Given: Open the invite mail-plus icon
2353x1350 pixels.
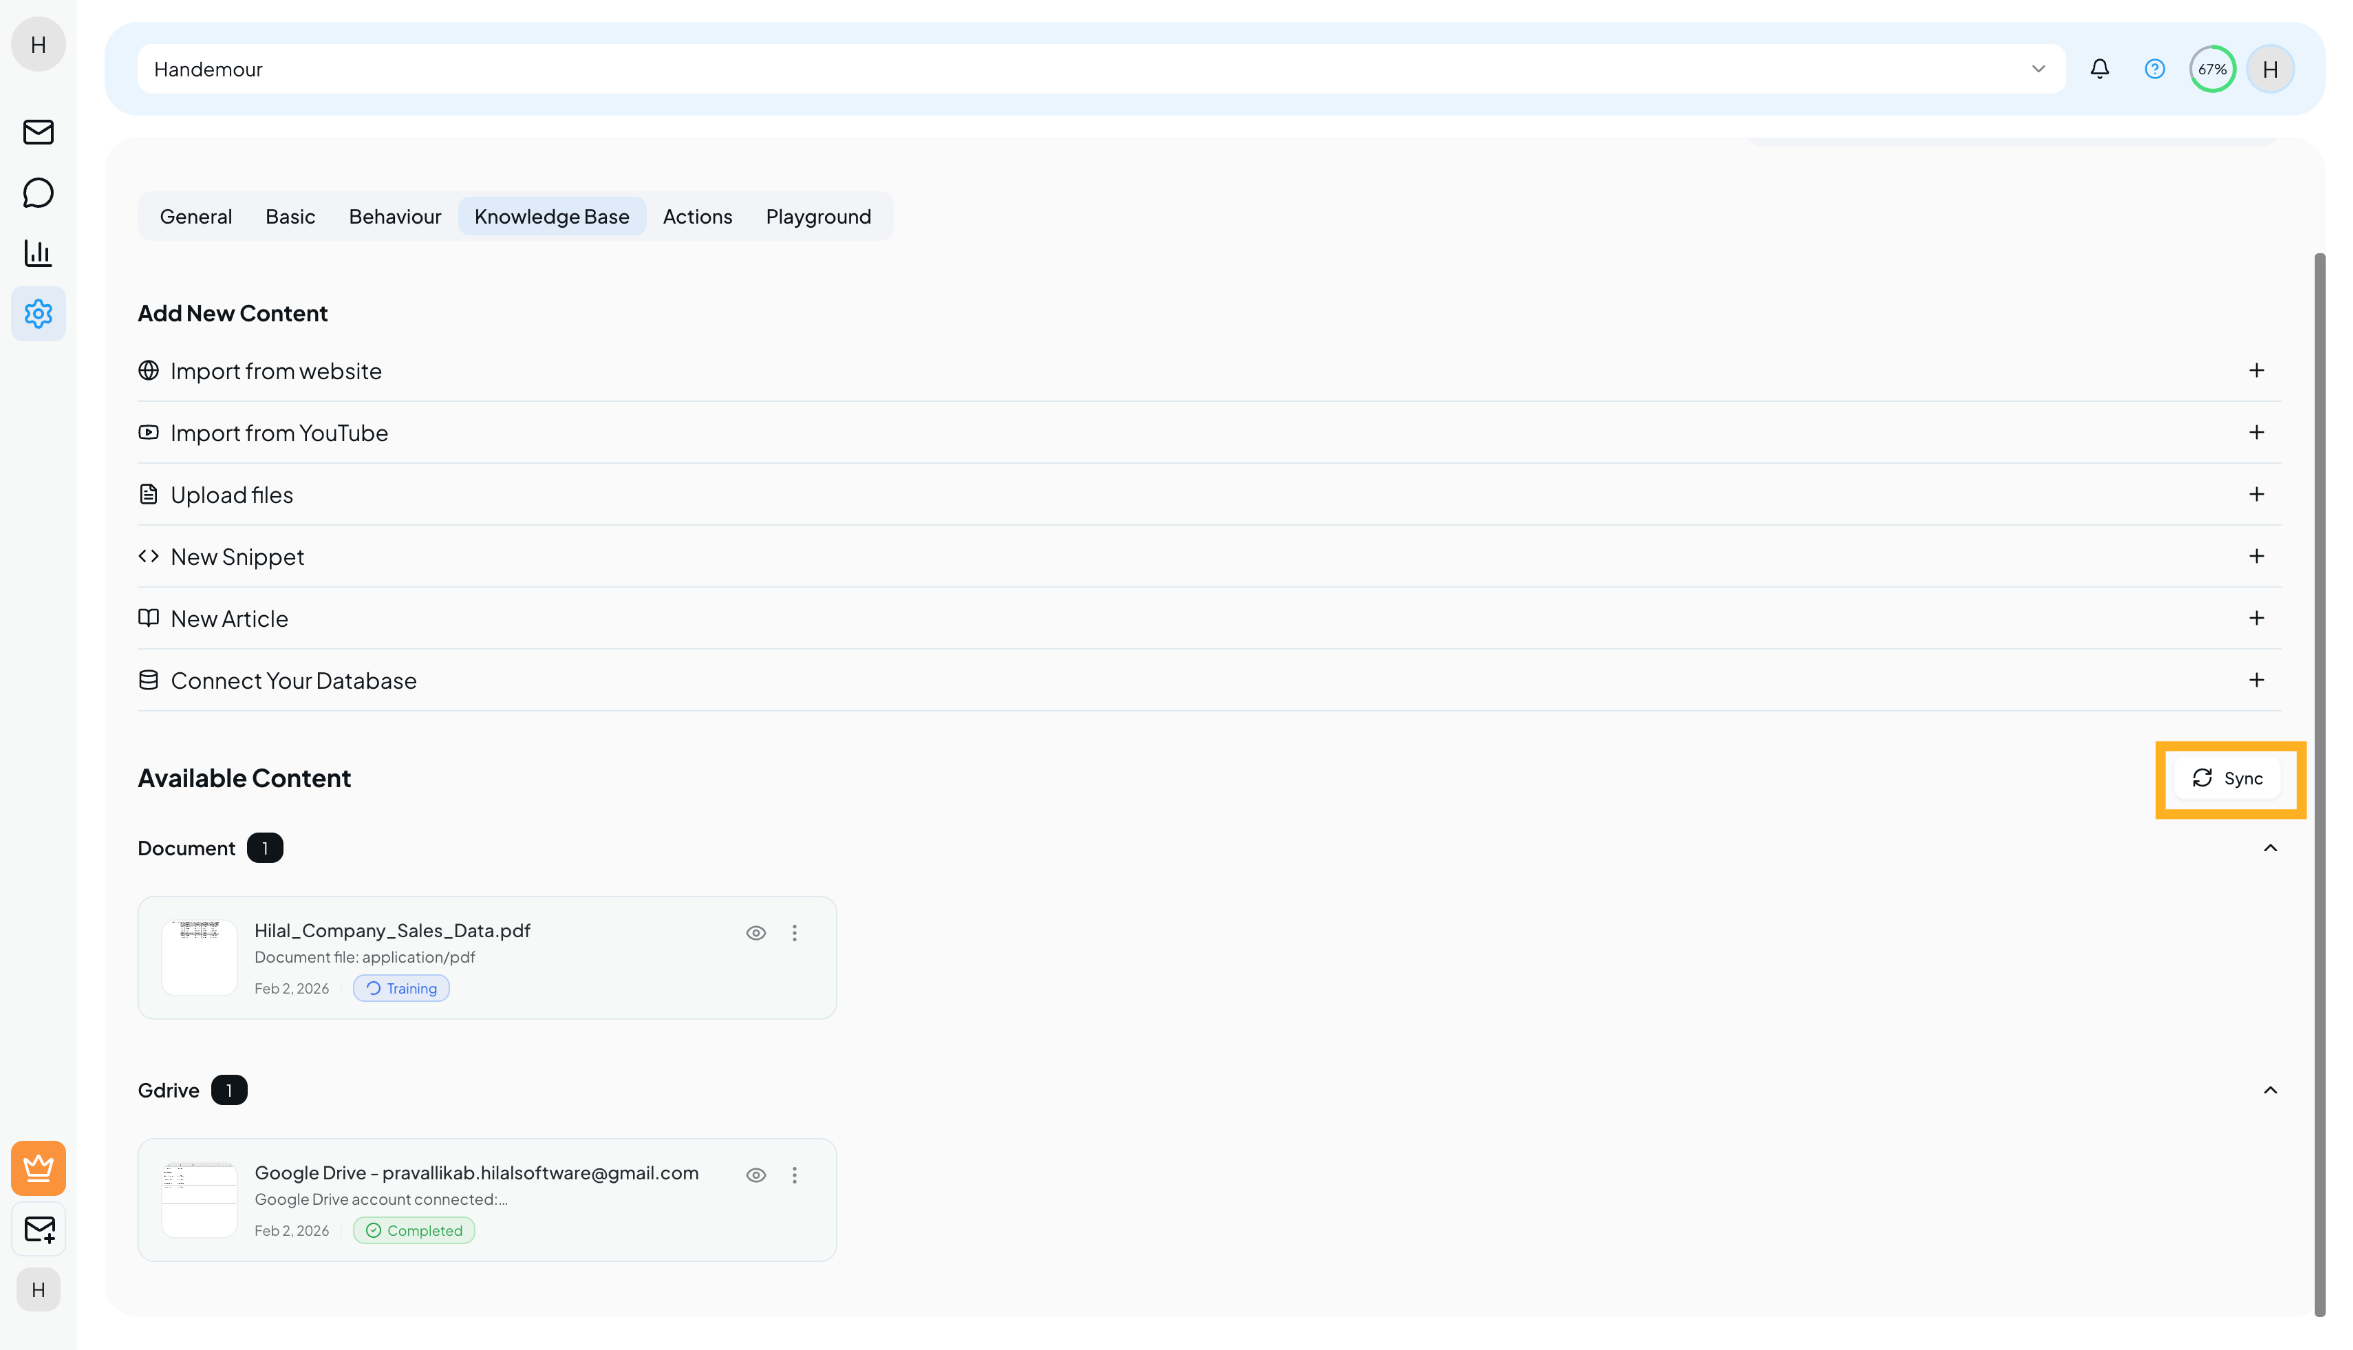Looking at the screenshot, I should tap(38, 1229).
